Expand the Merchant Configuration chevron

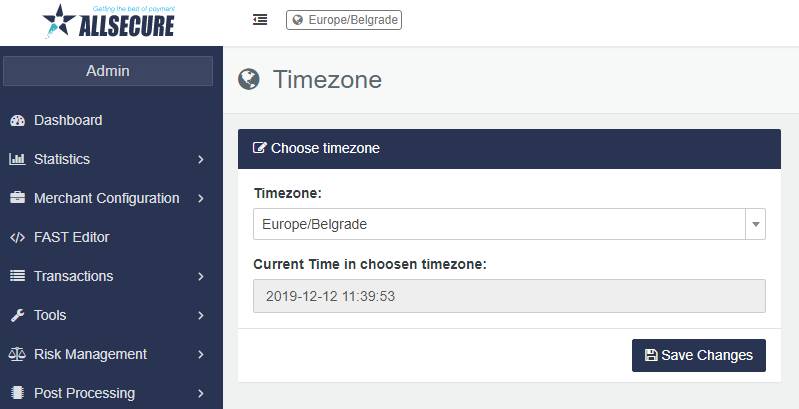pyautogui.click(x=201, y=198)
